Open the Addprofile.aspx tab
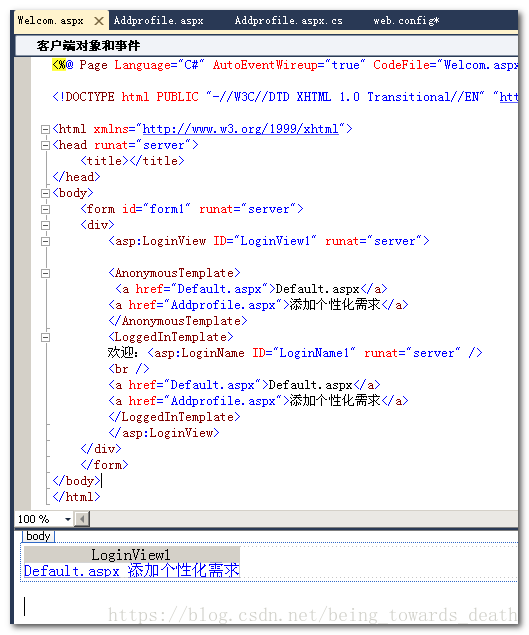 [158, 21]
